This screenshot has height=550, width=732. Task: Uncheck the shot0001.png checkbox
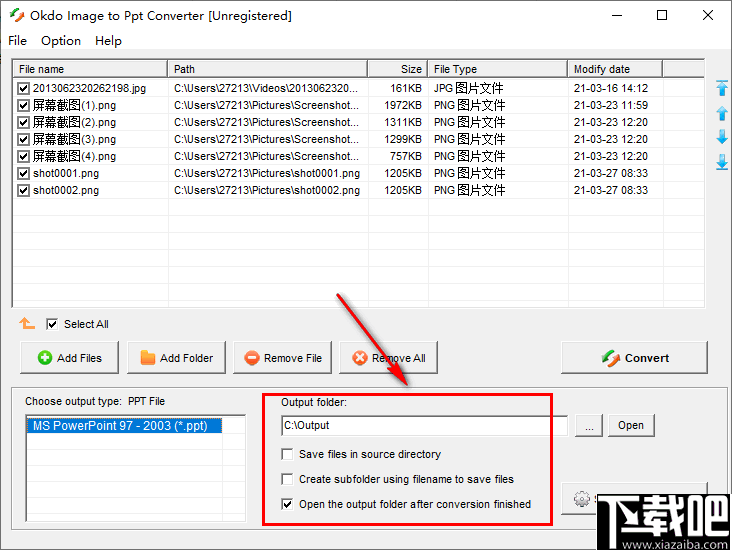click(x=23, y=174)
